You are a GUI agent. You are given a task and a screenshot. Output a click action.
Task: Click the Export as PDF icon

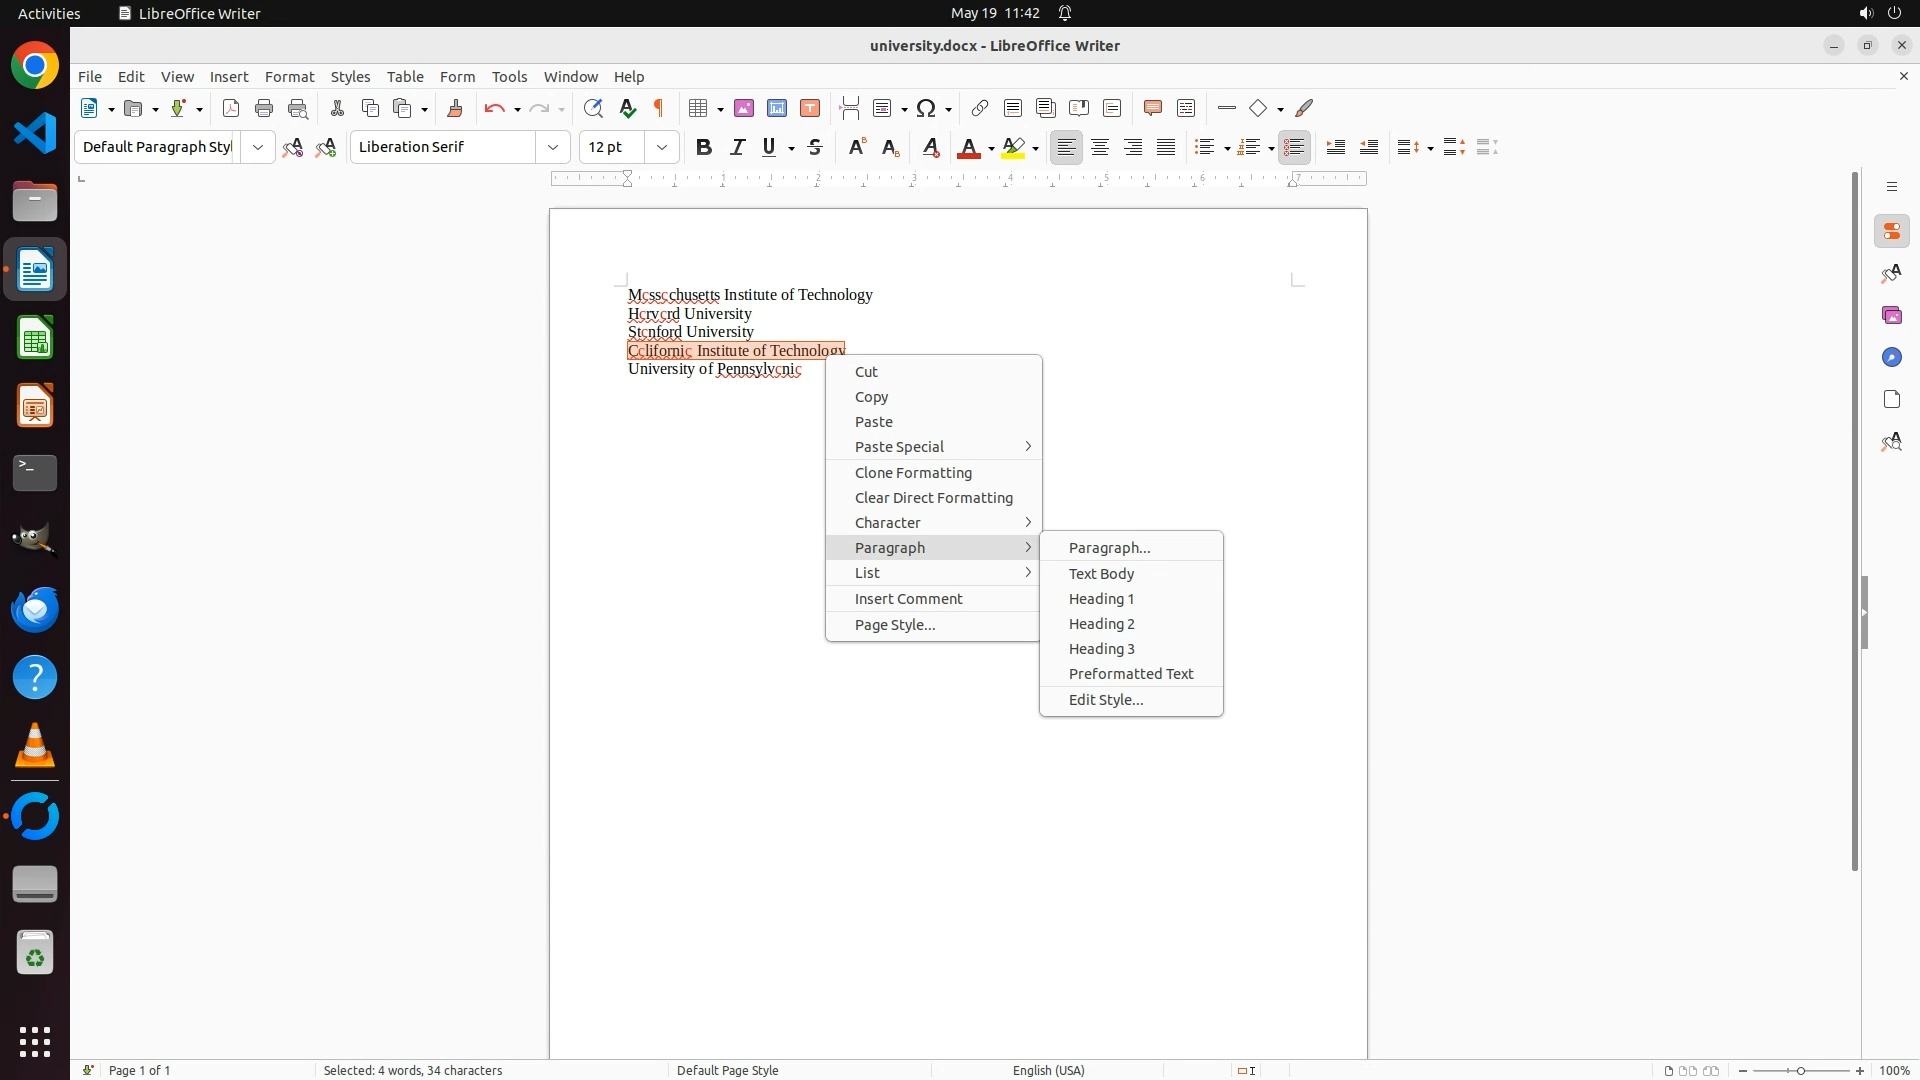coord(231,108)
